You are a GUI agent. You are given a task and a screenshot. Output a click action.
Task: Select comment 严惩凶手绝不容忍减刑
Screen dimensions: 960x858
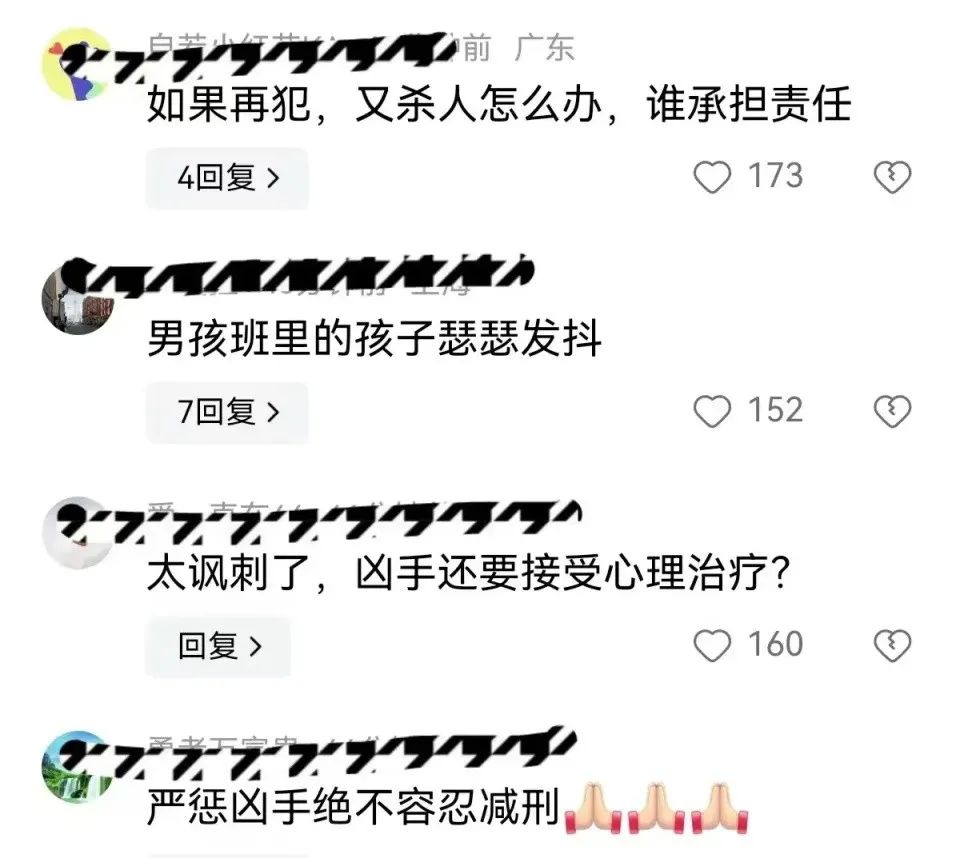pos(353,807)
